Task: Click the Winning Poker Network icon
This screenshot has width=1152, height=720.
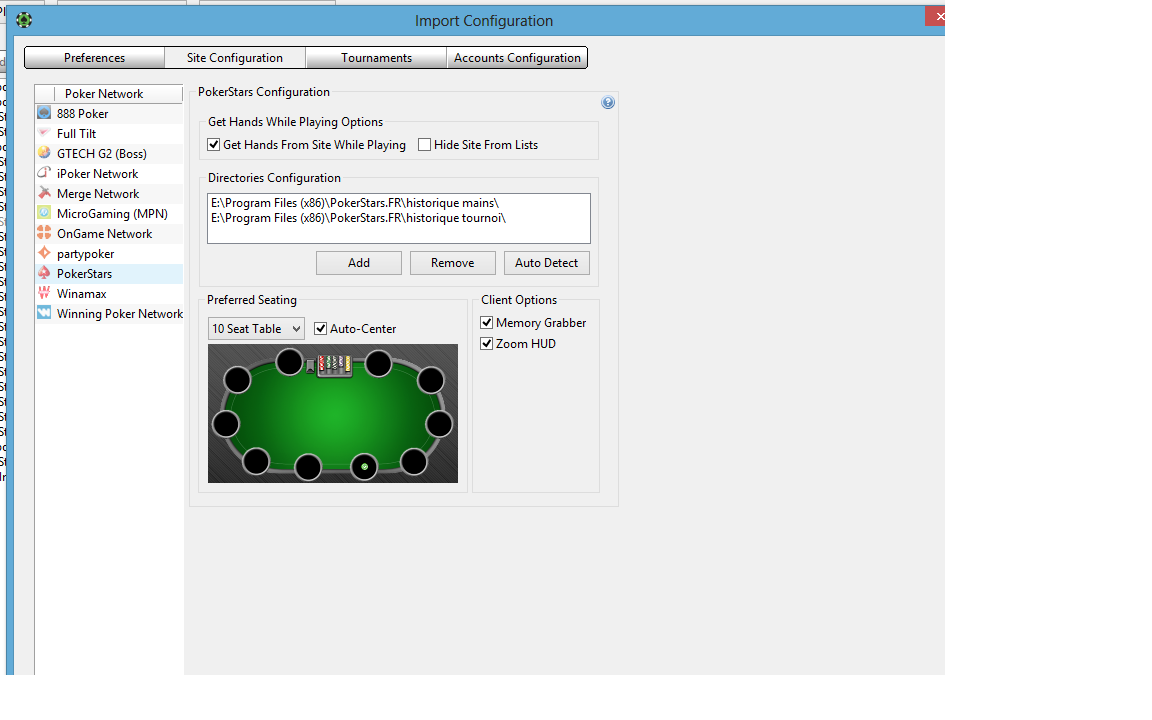Action: [x=44, y=313]
